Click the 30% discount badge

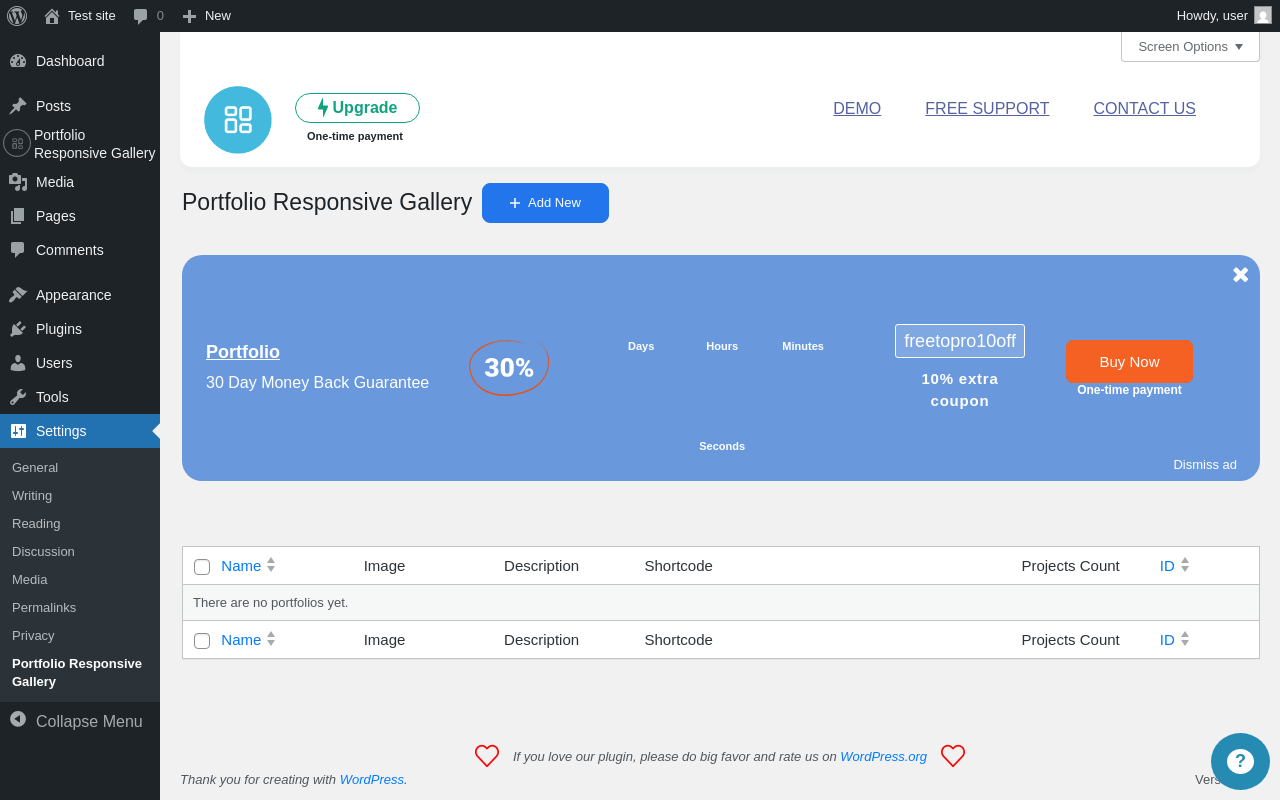pos(509,367)
